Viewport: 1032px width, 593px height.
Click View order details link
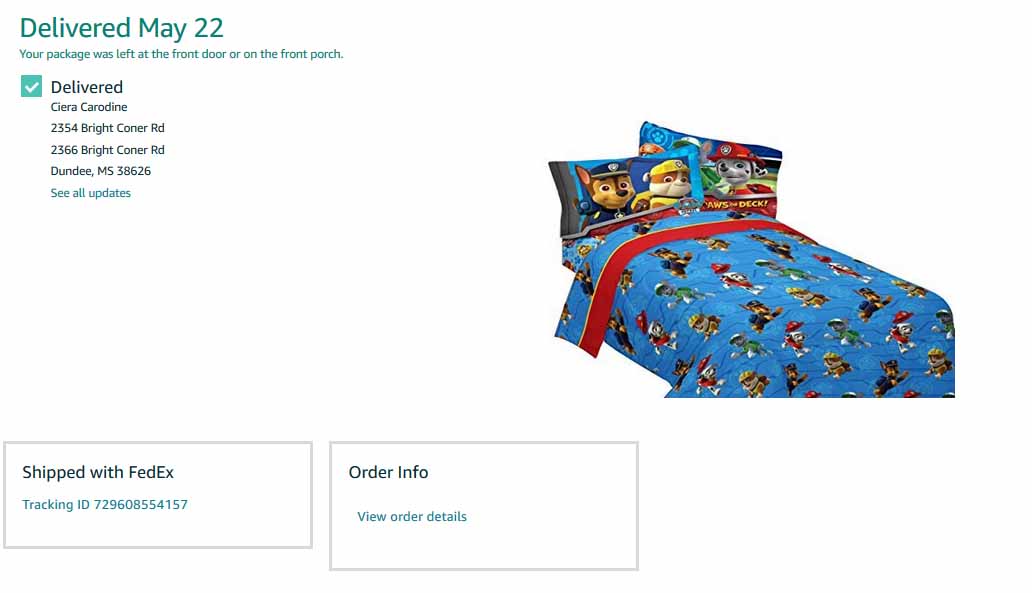tap(412, 517)
